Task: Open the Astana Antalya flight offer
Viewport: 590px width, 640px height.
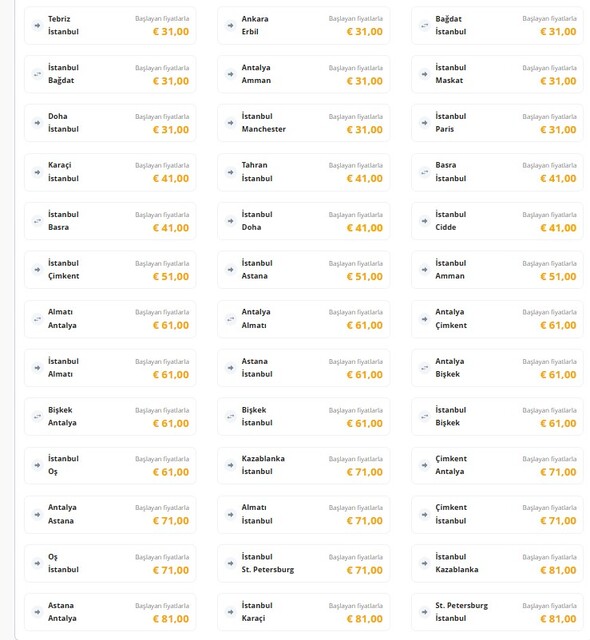Action: click(110, 612)
